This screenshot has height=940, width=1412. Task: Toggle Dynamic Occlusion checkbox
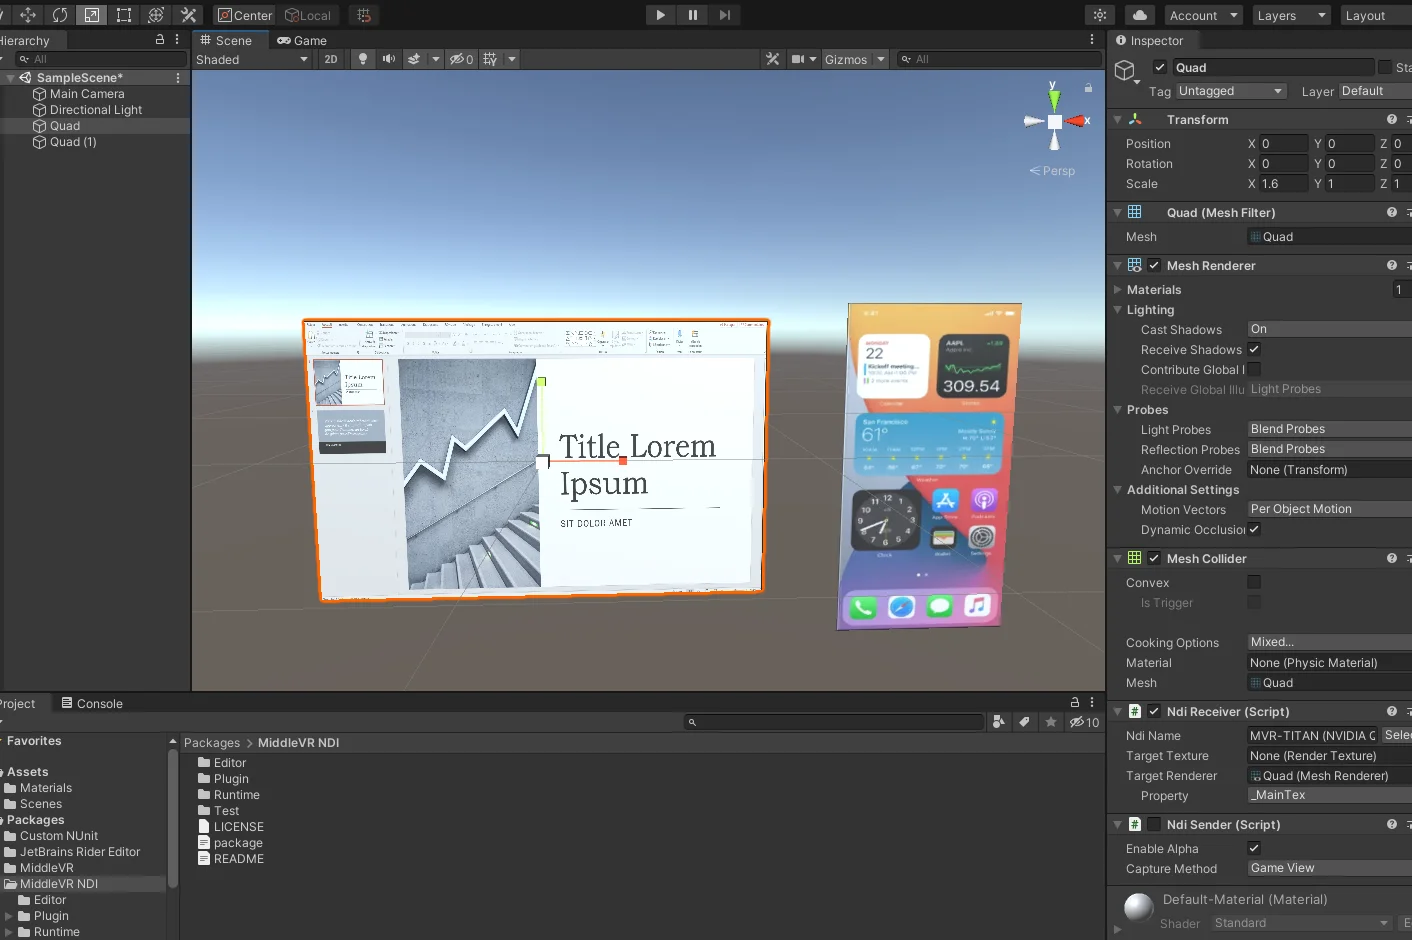[x=1254, y=529]
